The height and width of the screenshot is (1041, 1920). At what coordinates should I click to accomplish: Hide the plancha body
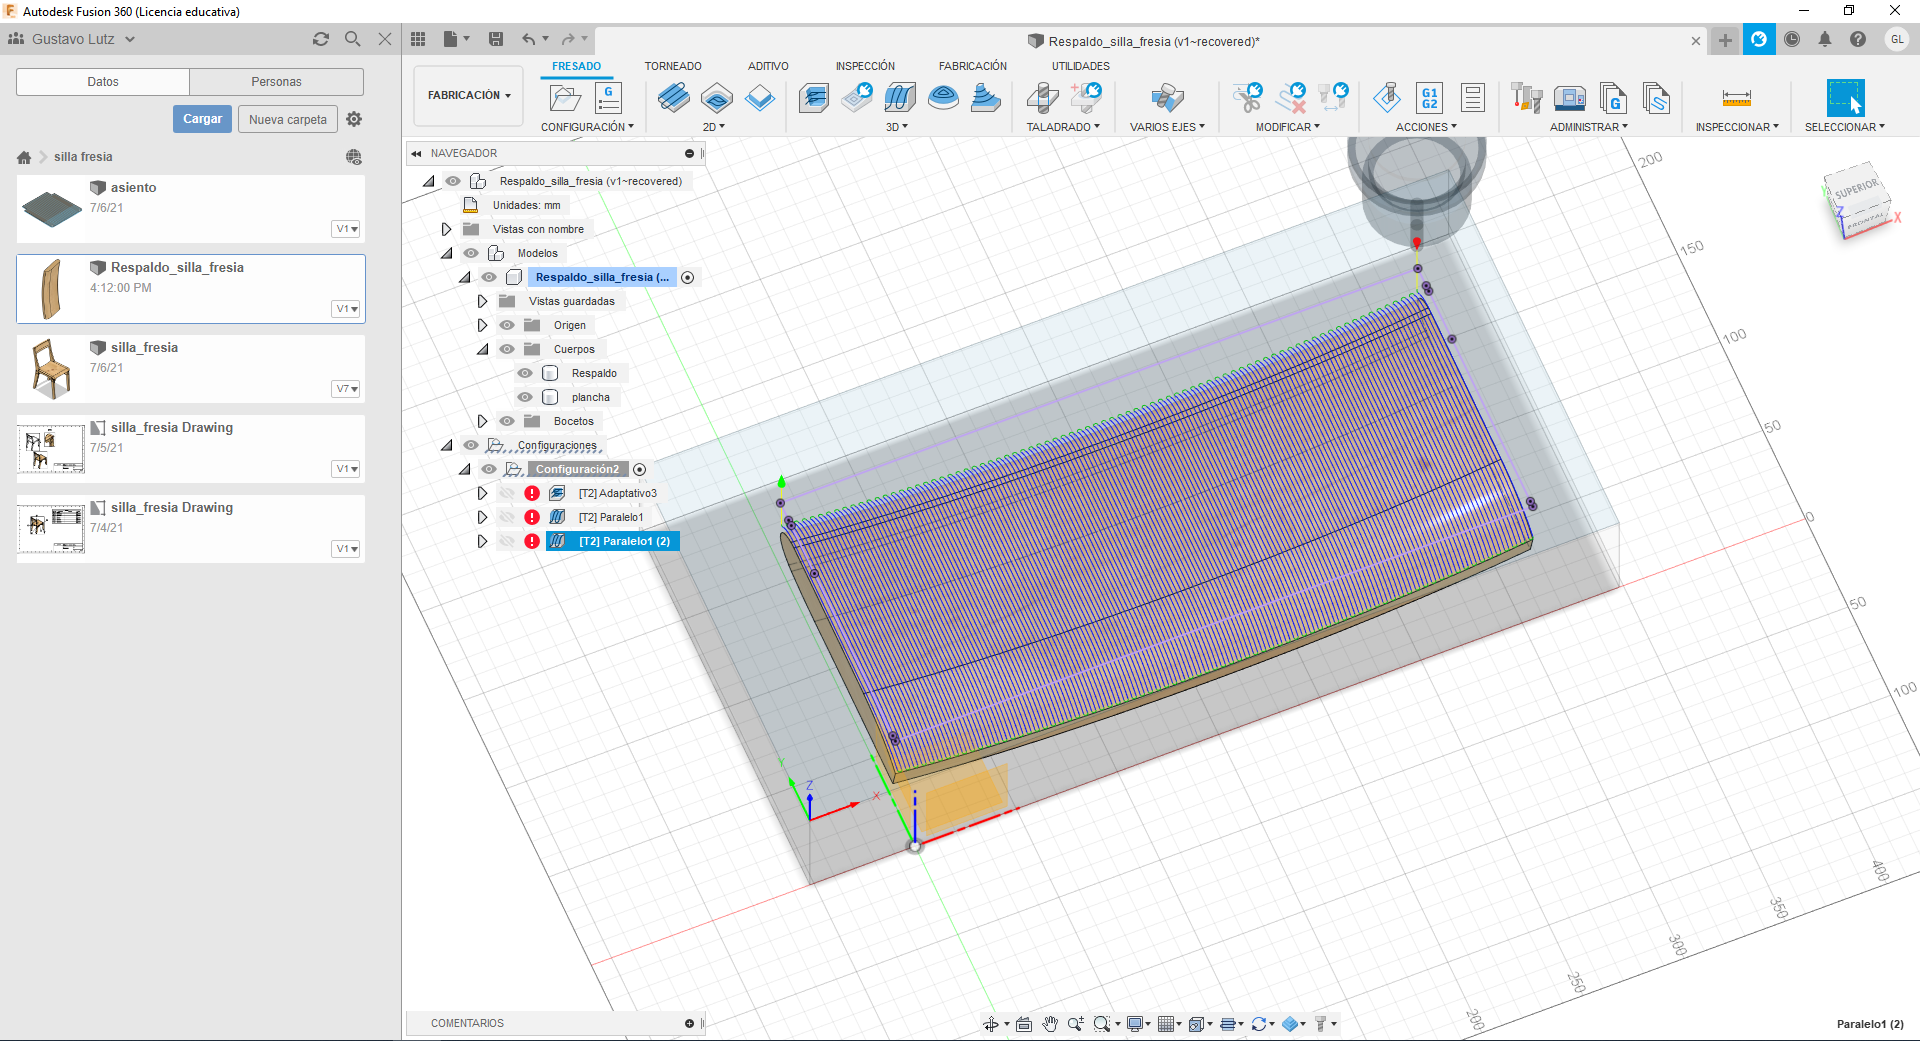[x=525, y=397]
